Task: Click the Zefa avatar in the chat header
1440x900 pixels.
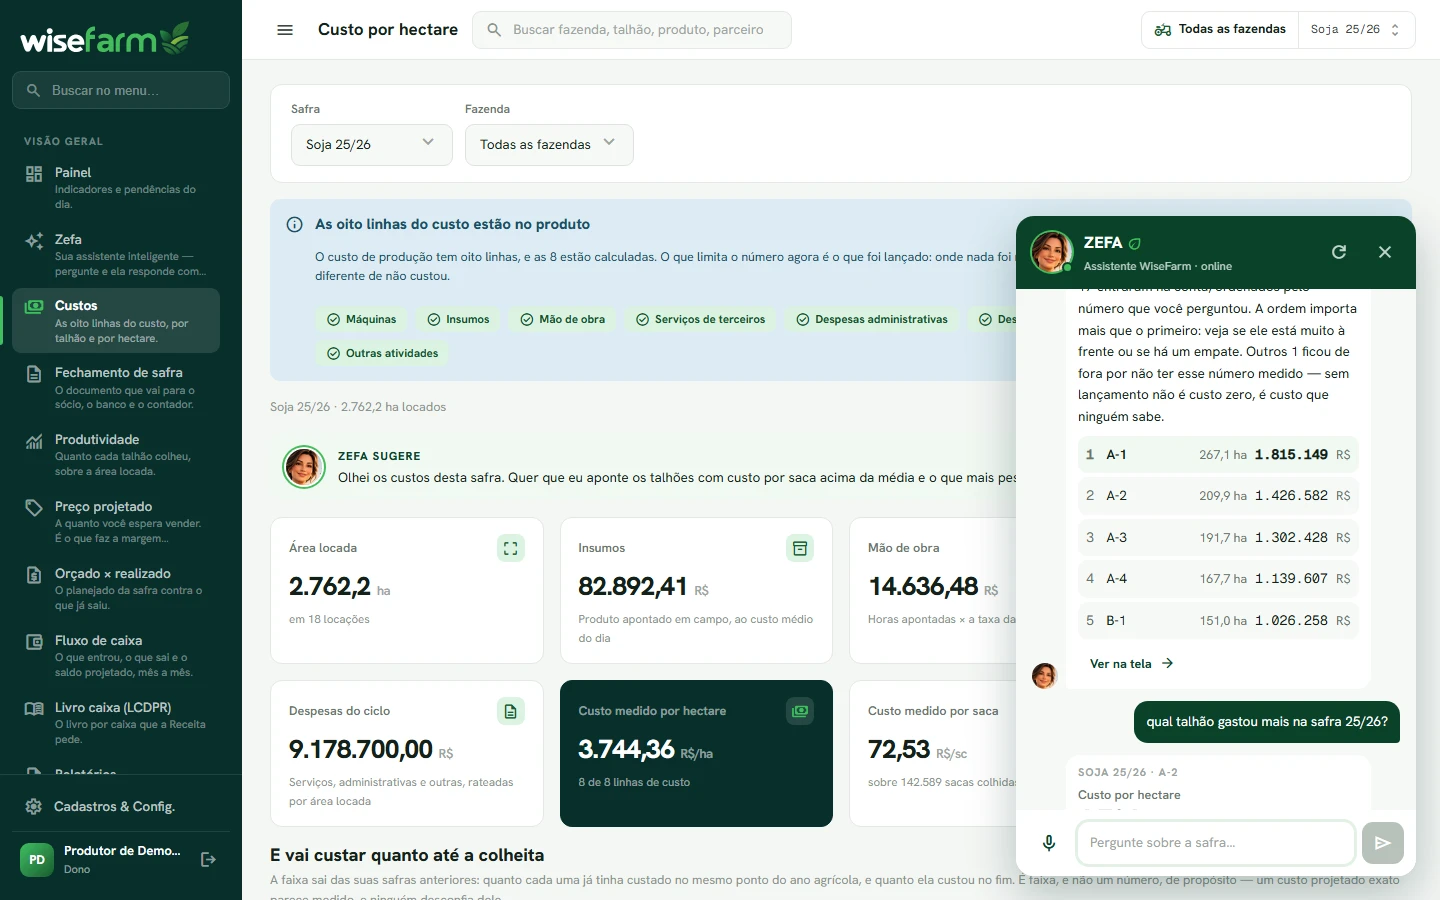Action: coord(1052,252)
